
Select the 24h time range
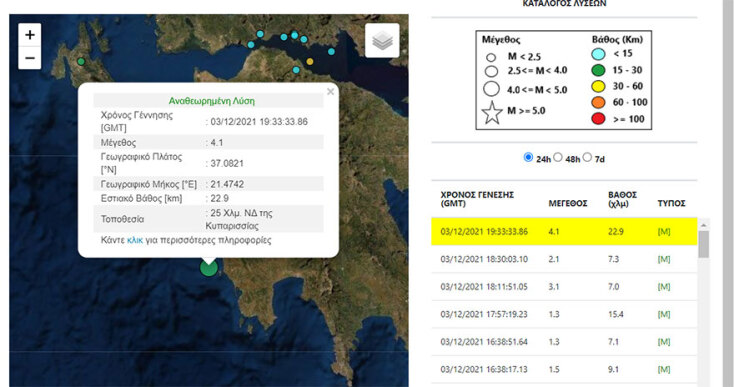(x=528, y=157)
